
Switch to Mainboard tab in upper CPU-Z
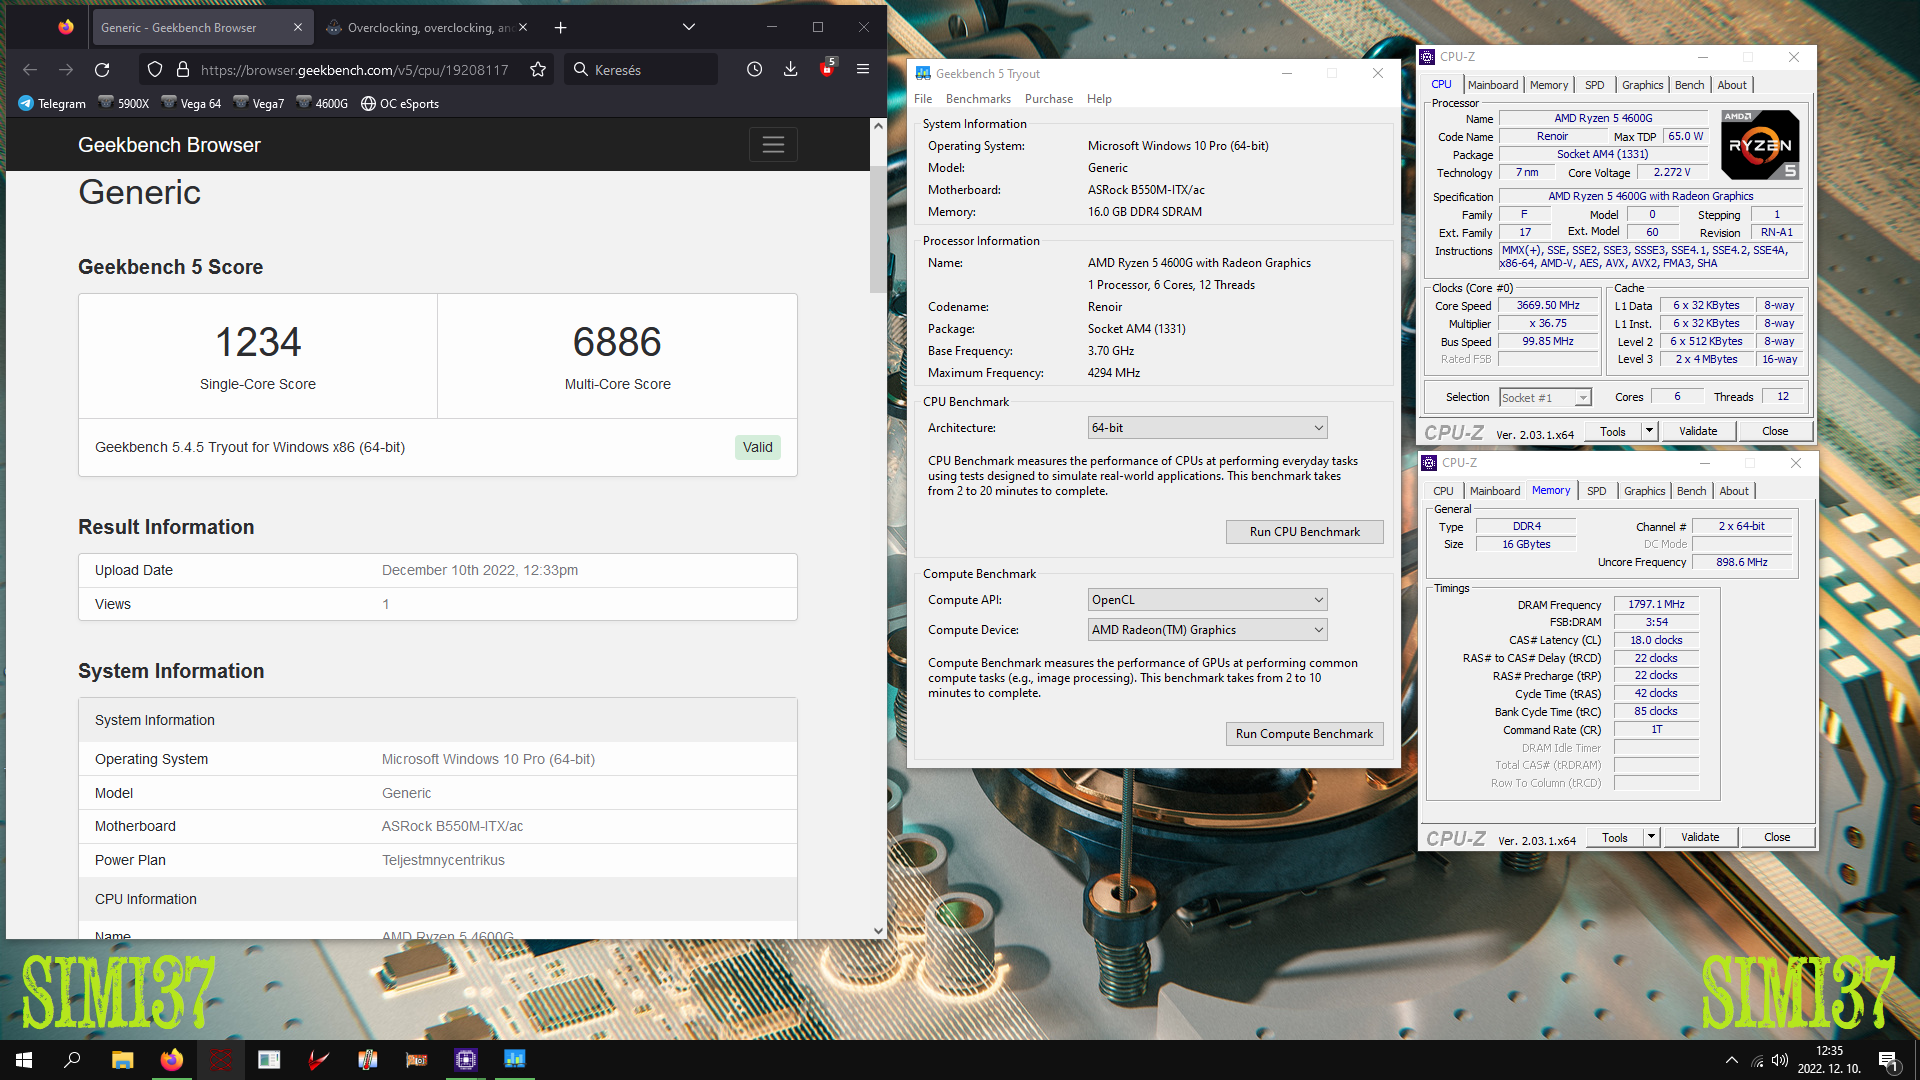click(1493, 85)
